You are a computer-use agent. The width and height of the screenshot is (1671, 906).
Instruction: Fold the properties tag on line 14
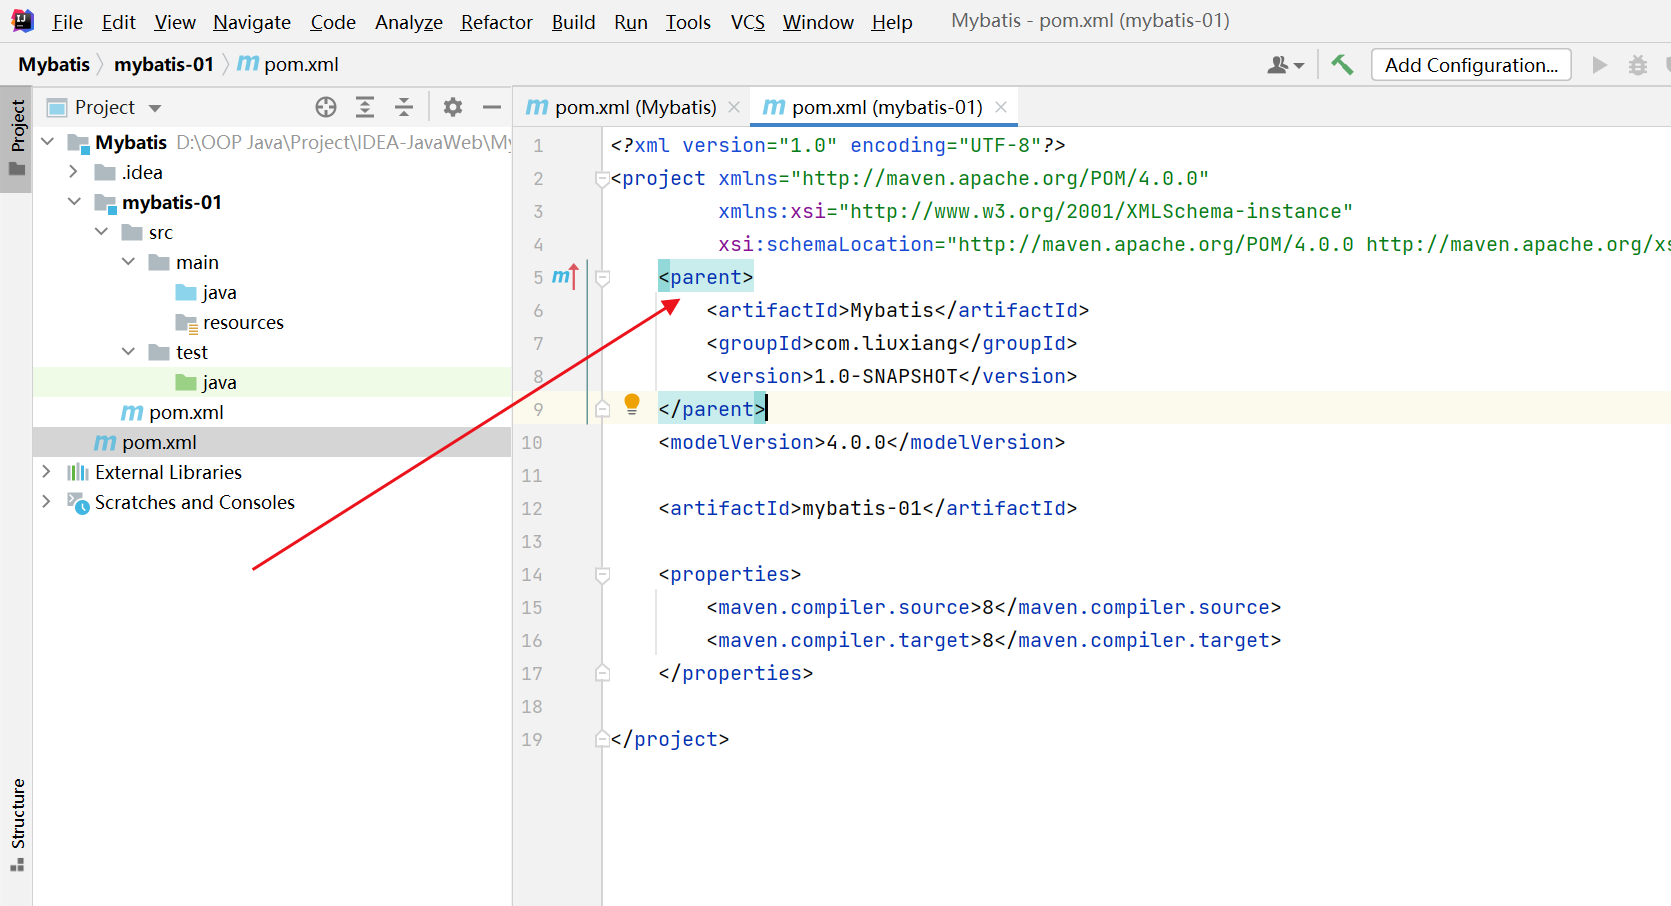602,575
